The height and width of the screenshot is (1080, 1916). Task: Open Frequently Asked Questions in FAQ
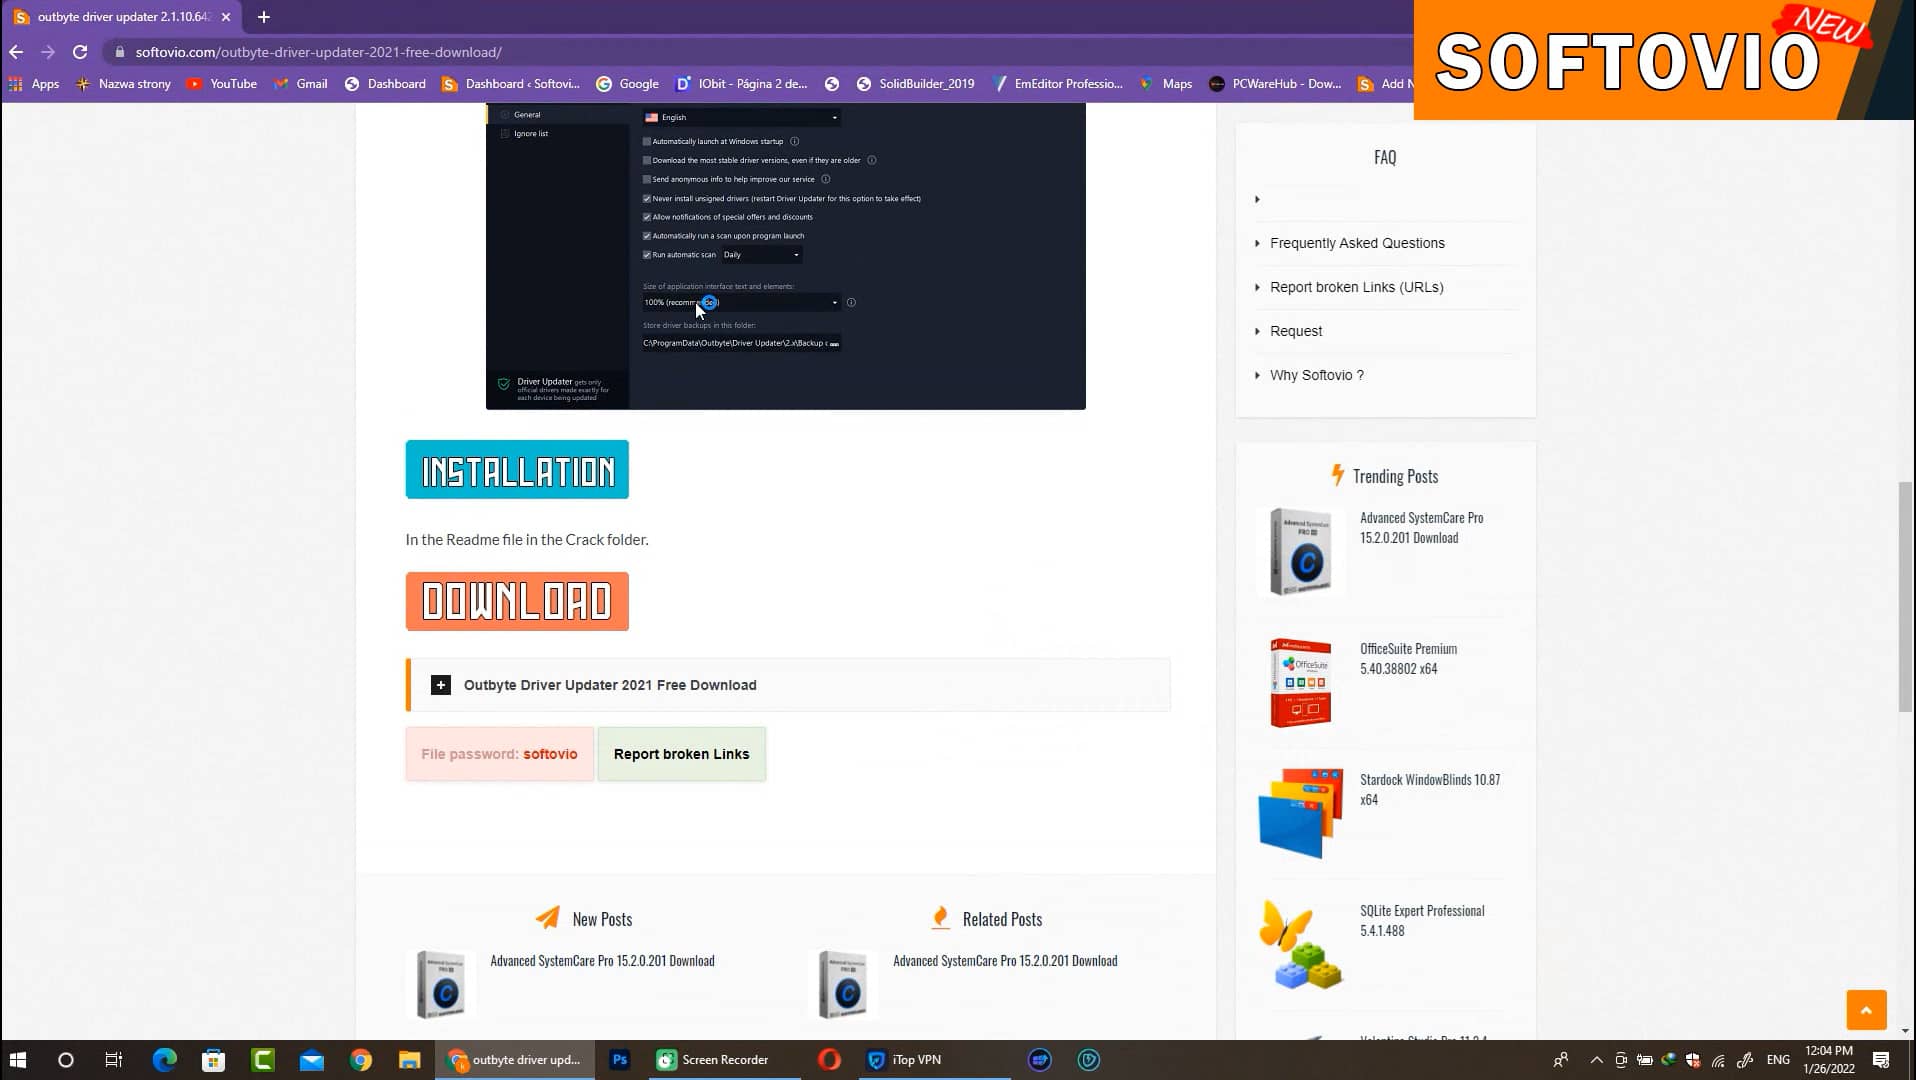(1357, 243)
